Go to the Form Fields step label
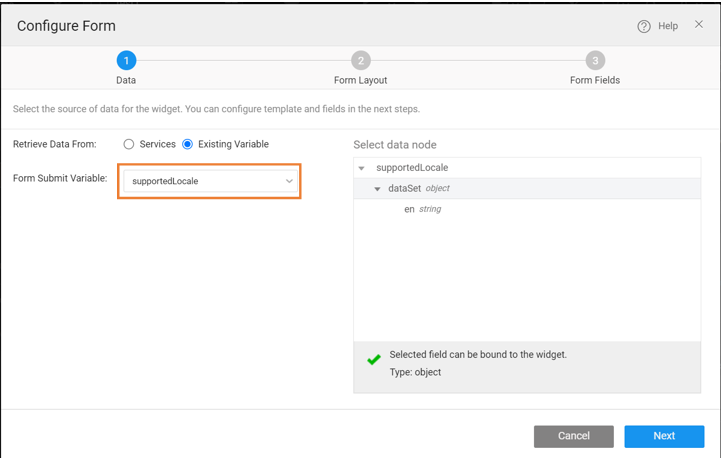 tap(595, 80)
